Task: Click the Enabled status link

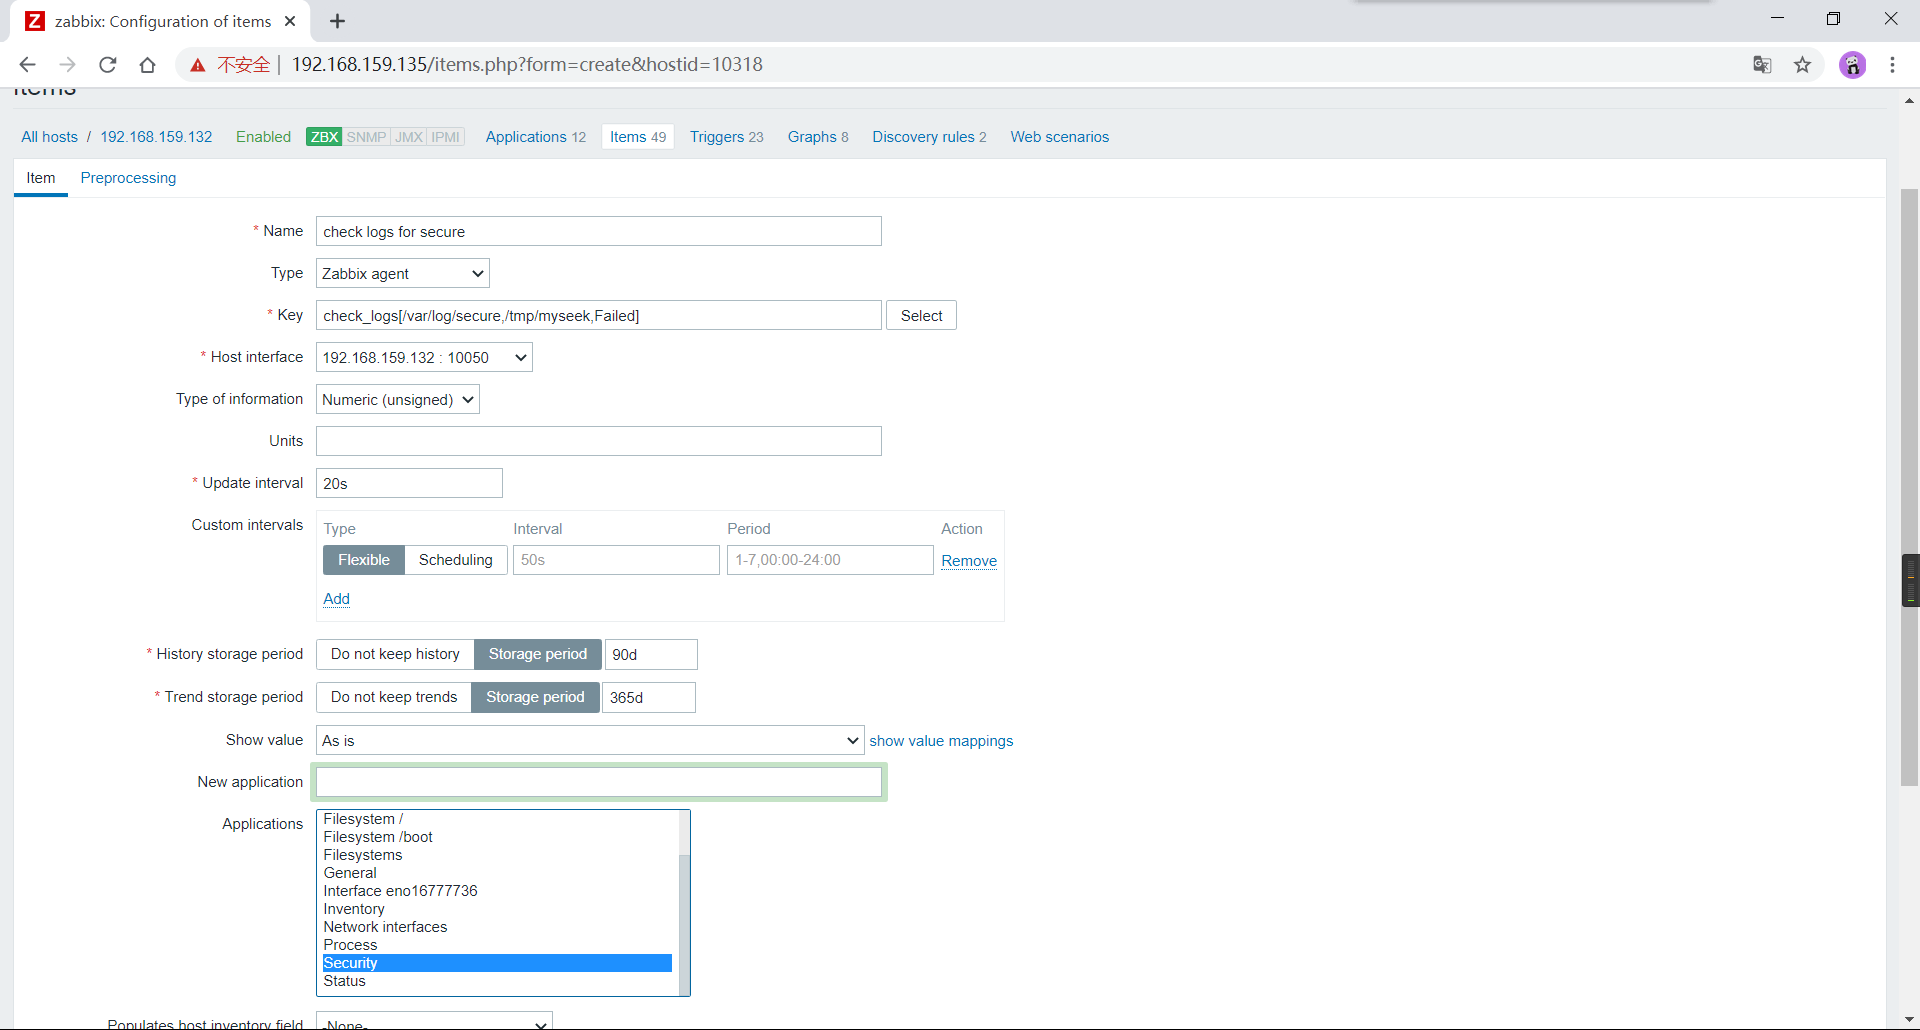Action: coord(263,137)
